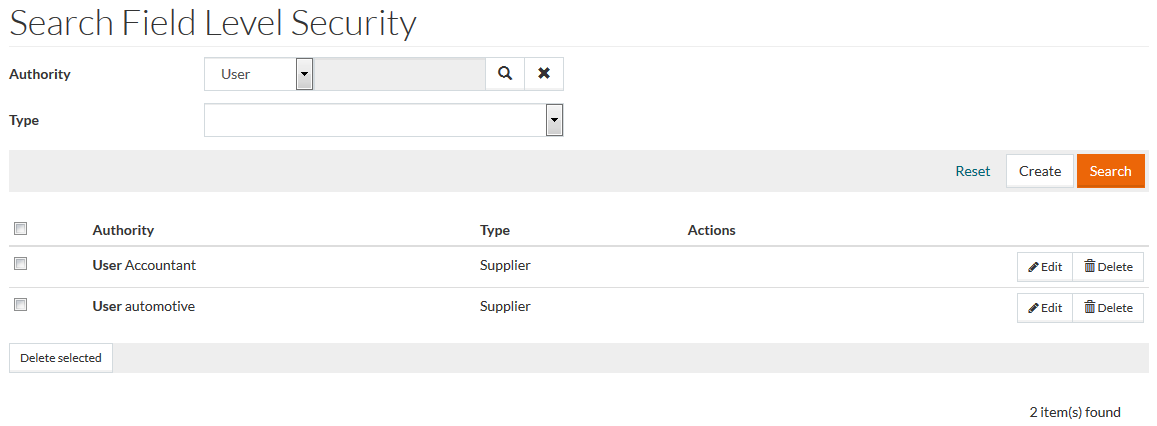Click the grey Authority text input
This screenshot has width=1157, height=426.
[400, 74]
